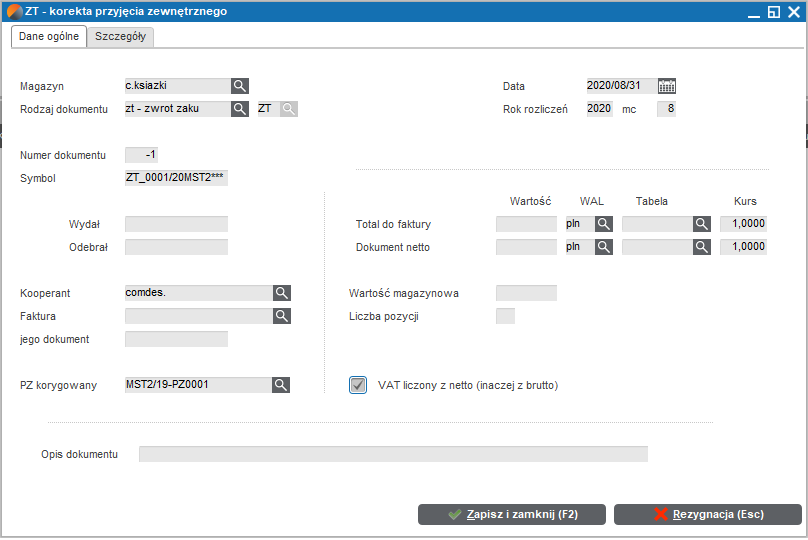Open the calendar picker for Data
The image size is (808, 540).
666,86
